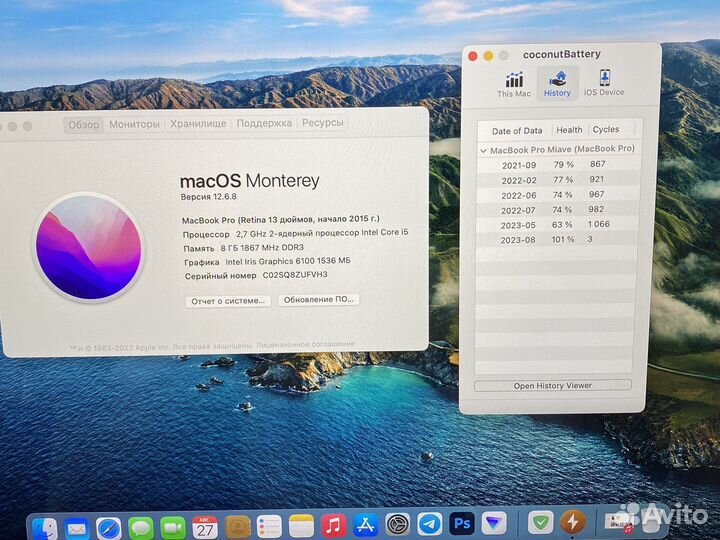Click the 79 % health value
Image resolution: width=720 pixels, height=540 pixels.
click(x=563, y=164)
